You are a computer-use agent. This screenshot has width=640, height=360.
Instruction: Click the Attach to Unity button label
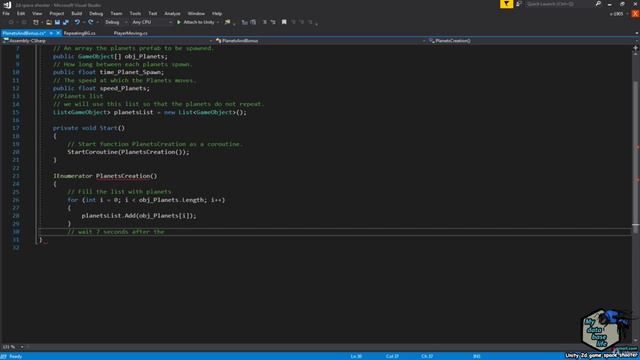[x=199, y=22]
